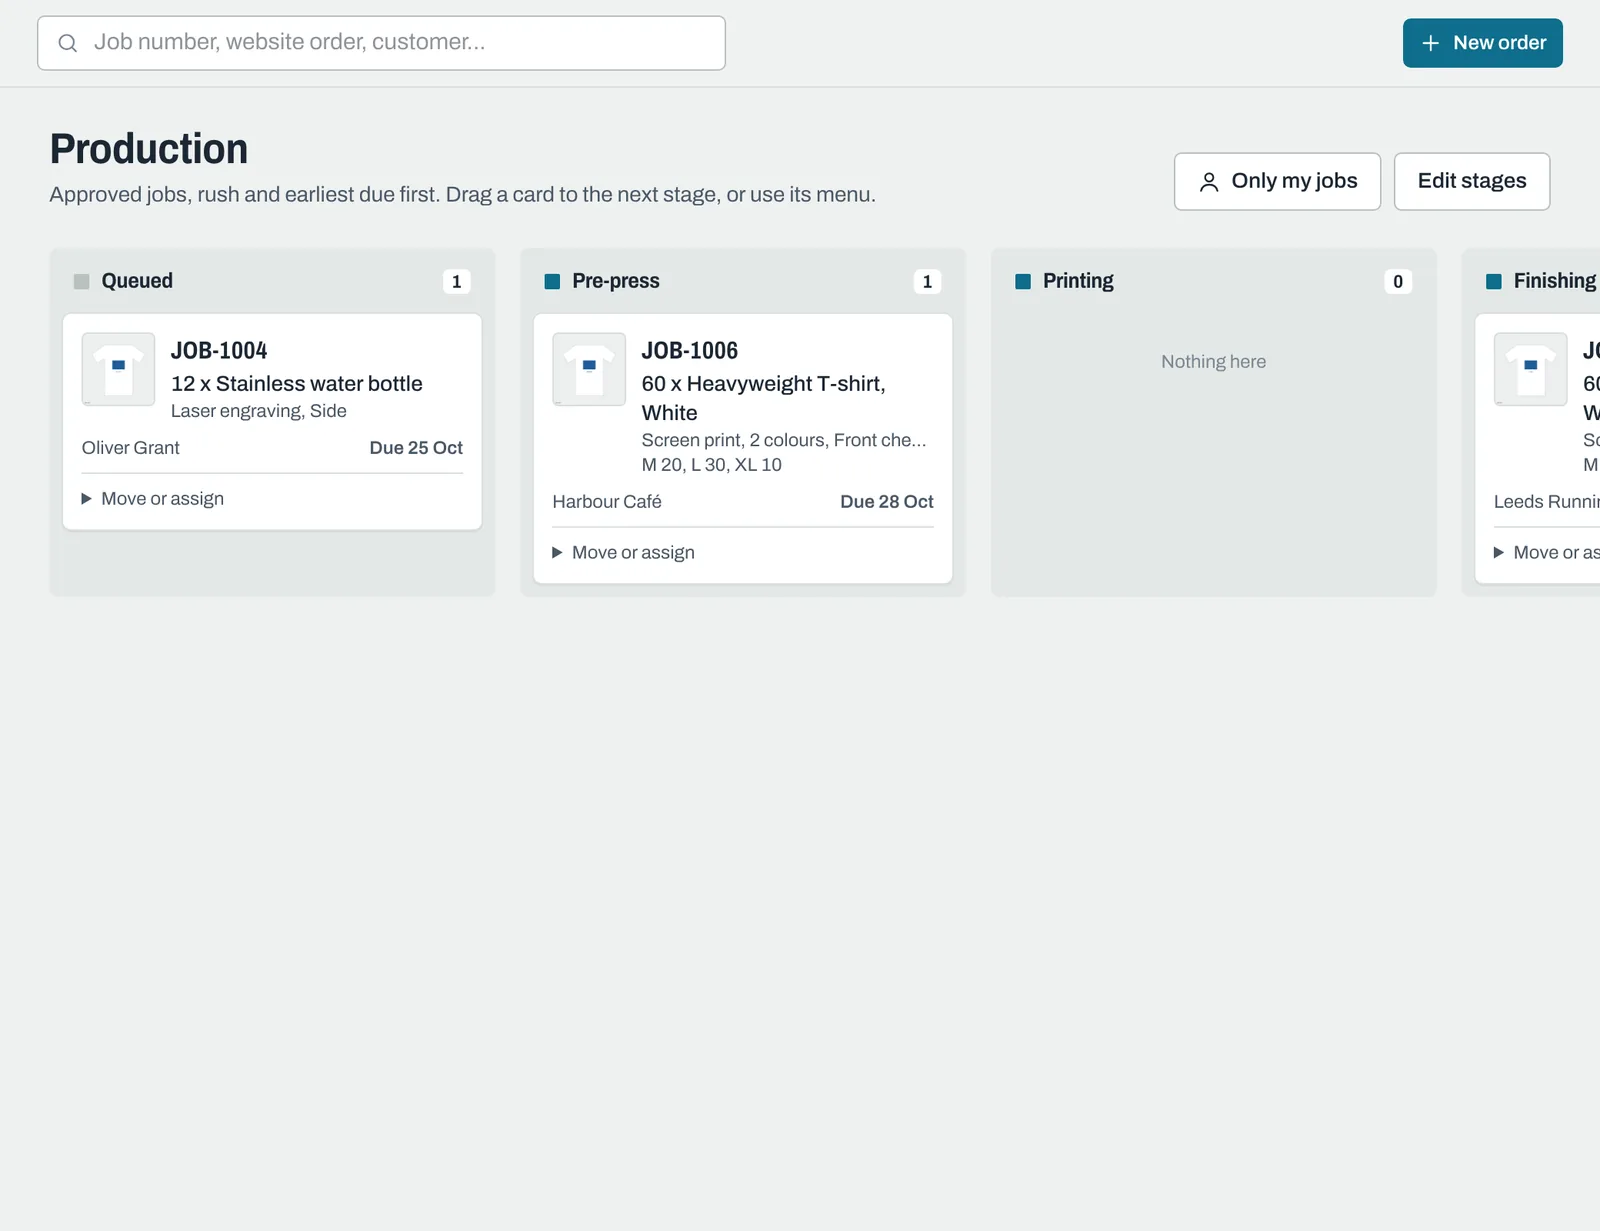1600x1231 pixels.
Task: Click 'Nothing here' in Printing column
Action: (1214, 362)
